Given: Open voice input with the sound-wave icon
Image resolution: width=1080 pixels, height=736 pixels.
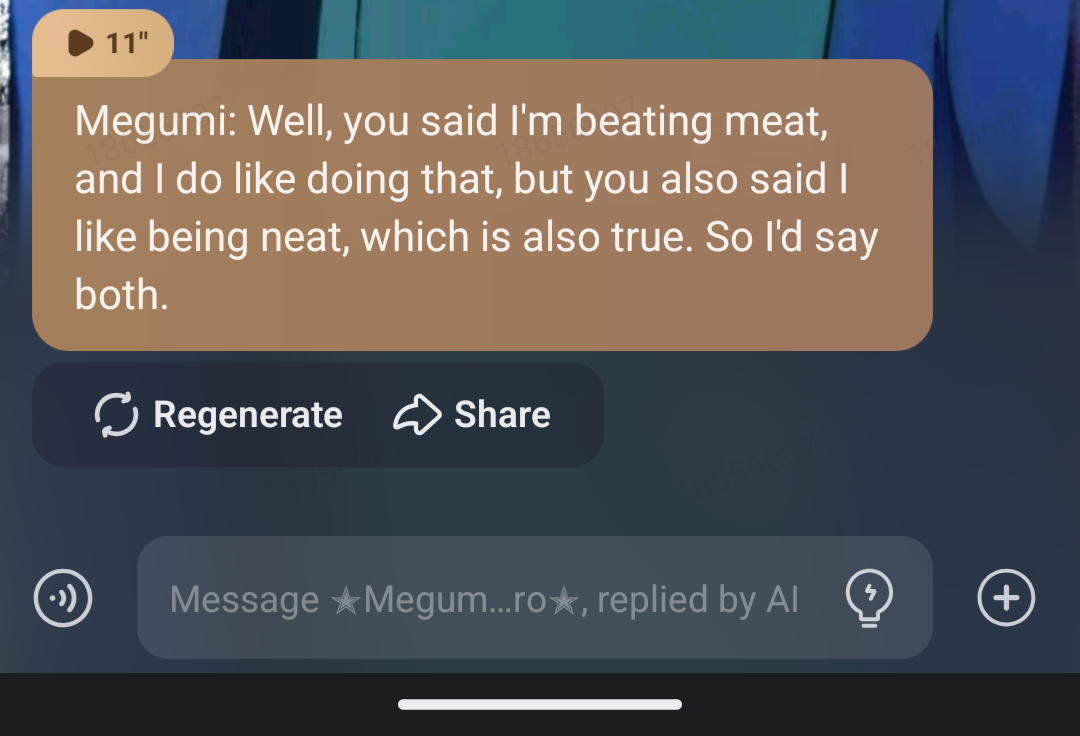Looking at the screenshot, I should click(x=63, y=598).
